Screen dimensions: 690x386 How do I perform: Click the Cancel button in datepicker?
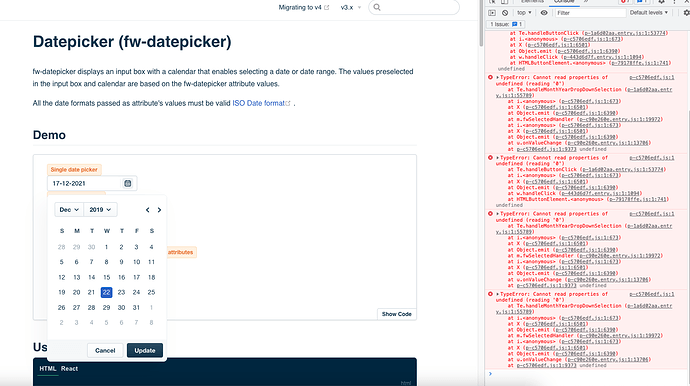(105, 350)
